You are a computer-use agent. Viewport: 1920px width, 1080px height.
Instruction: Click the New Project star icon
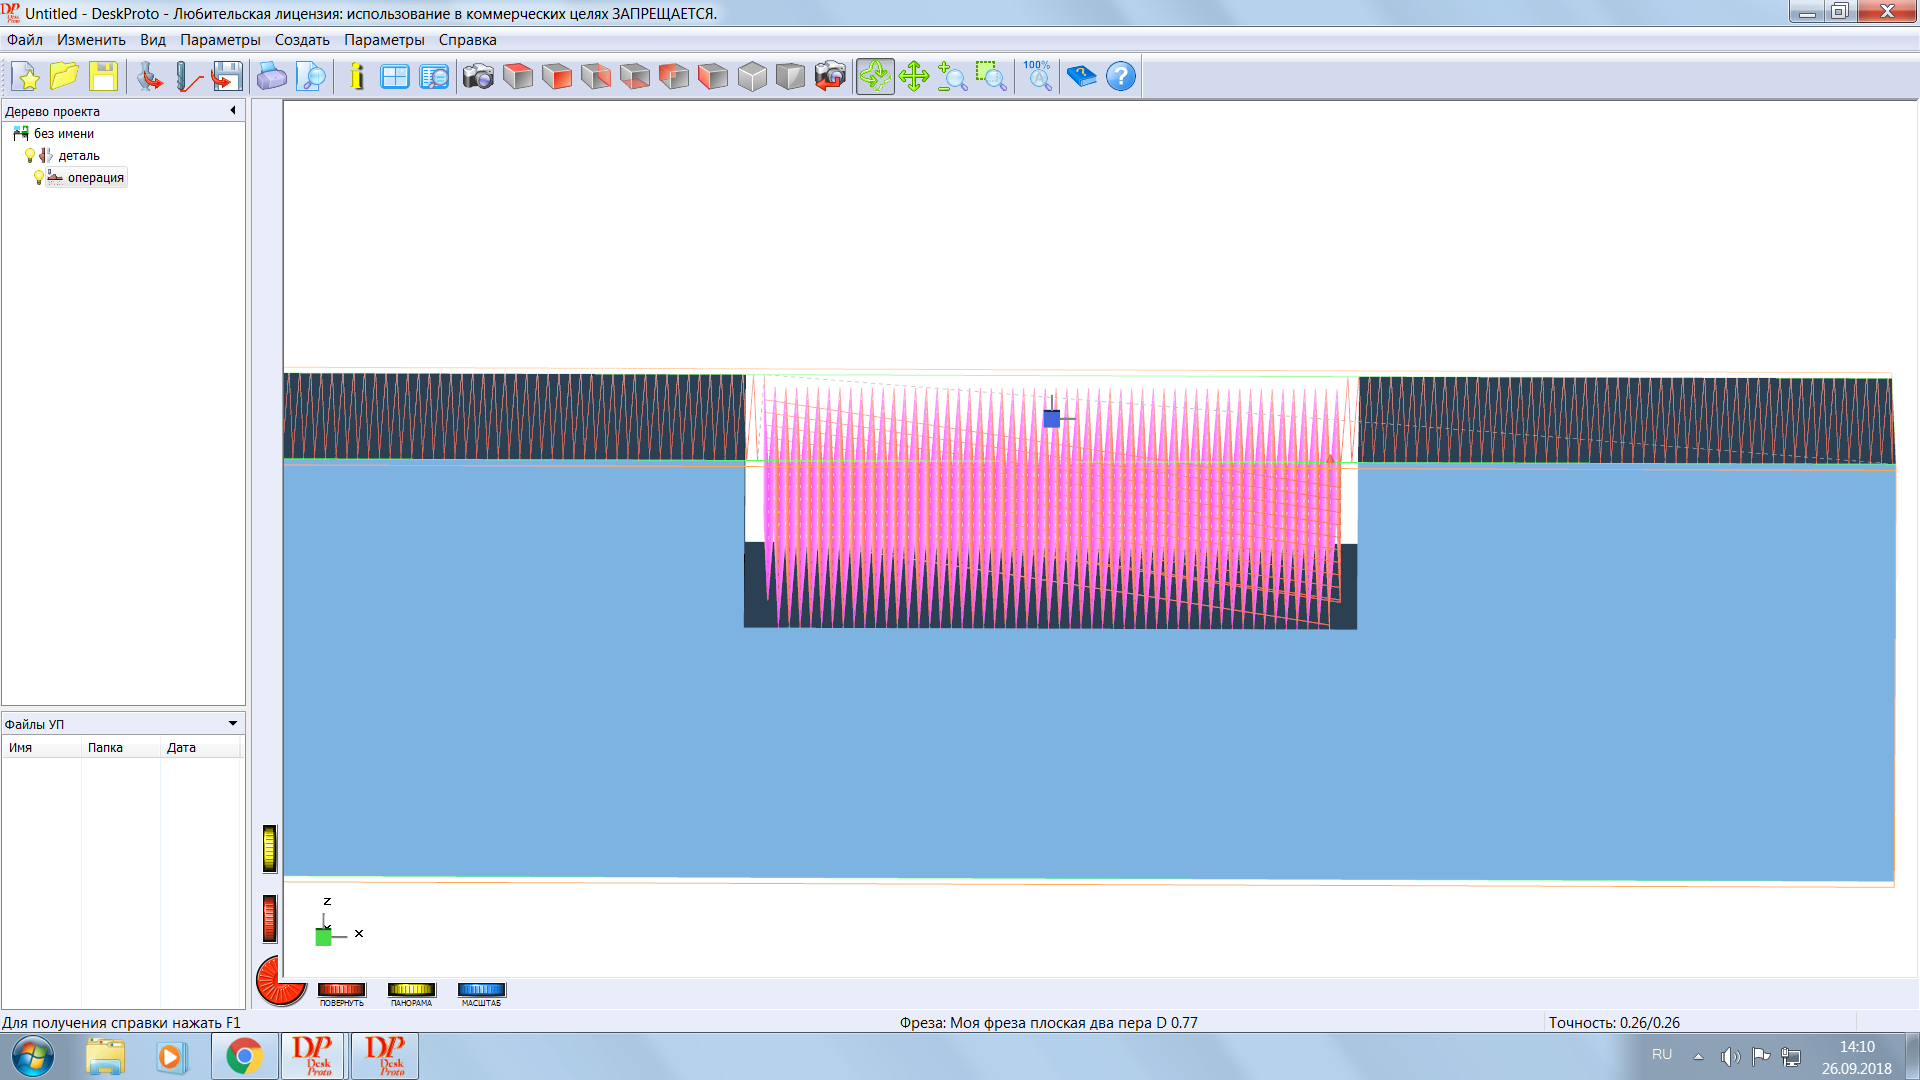point(26,77)
